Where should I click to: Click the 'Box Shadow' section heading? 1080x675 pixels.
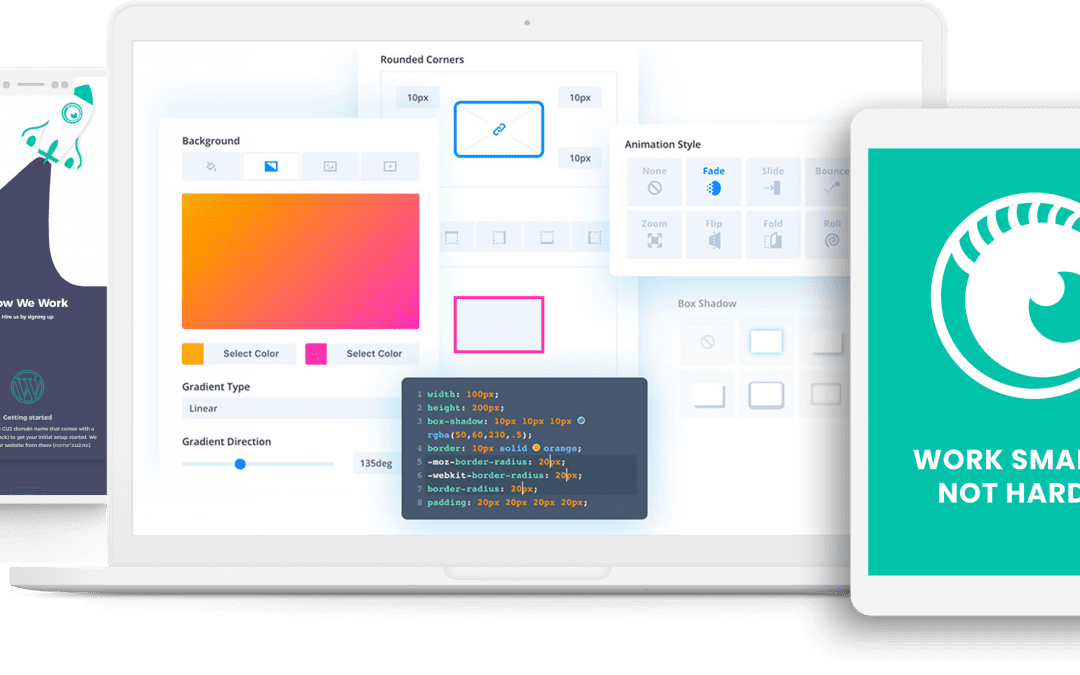pyautogui.click(x=707, y=304)
